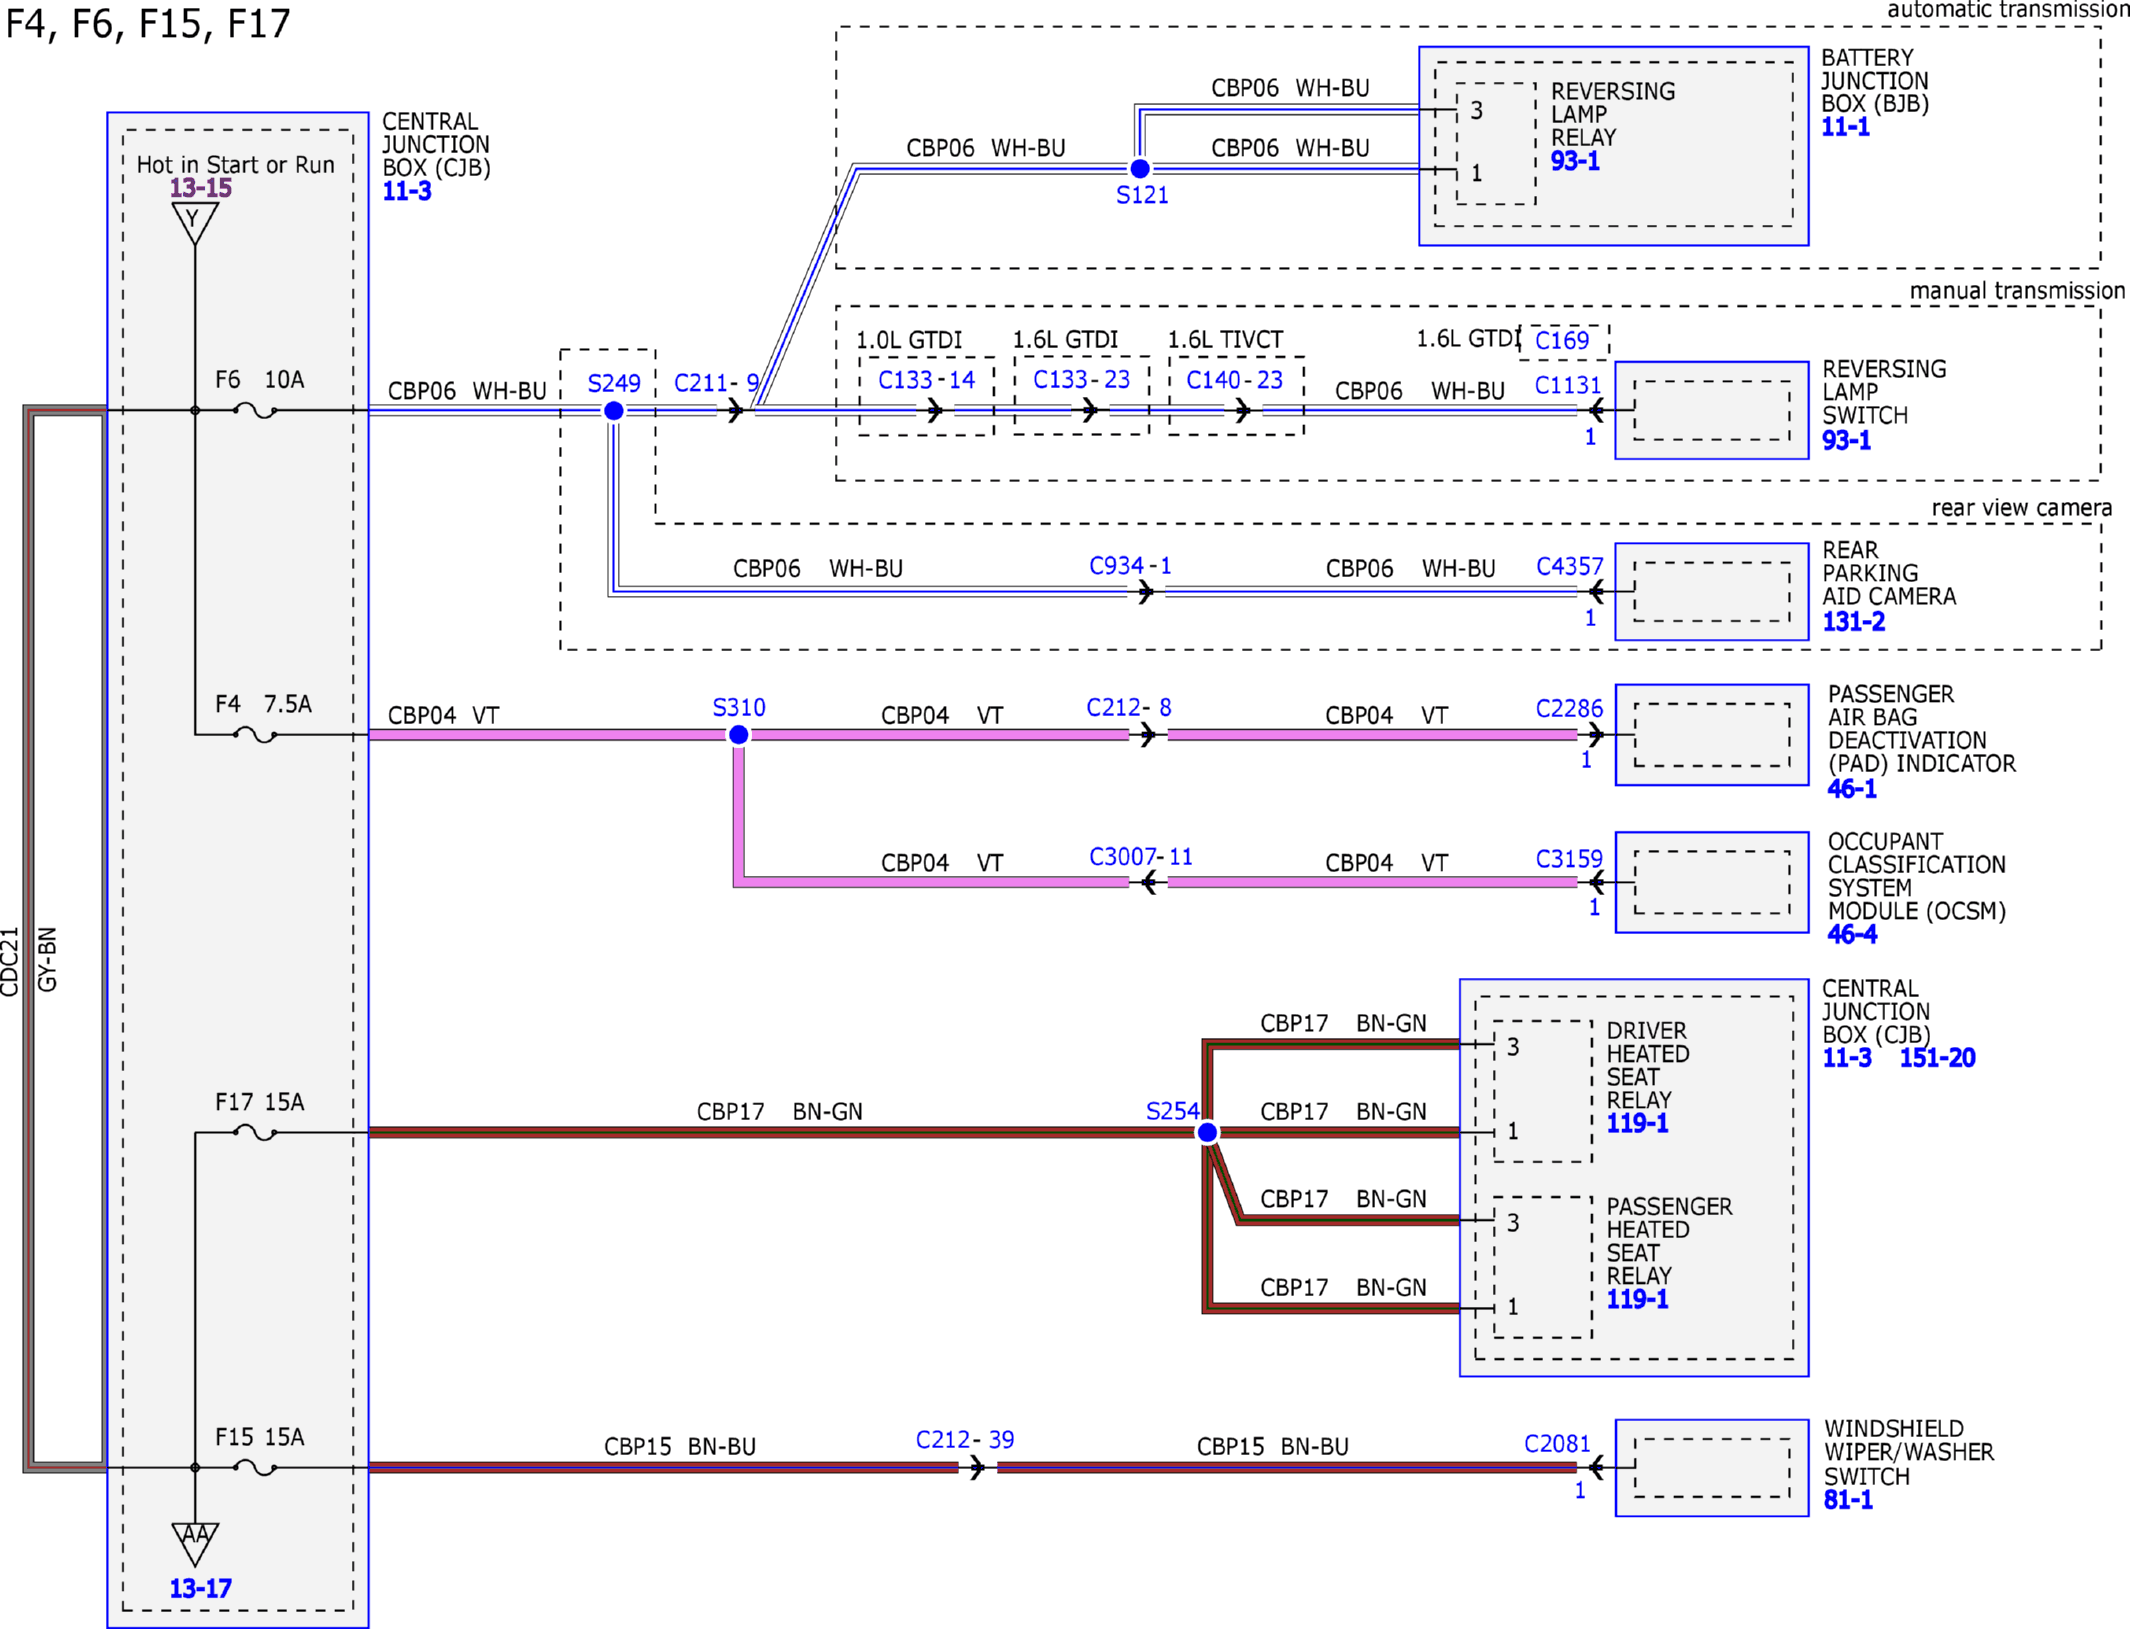Image resolution: width=2130 pixels, height=1629 pixels.
Task: Click the S254 splice junction dot
Action: 1207,1132
